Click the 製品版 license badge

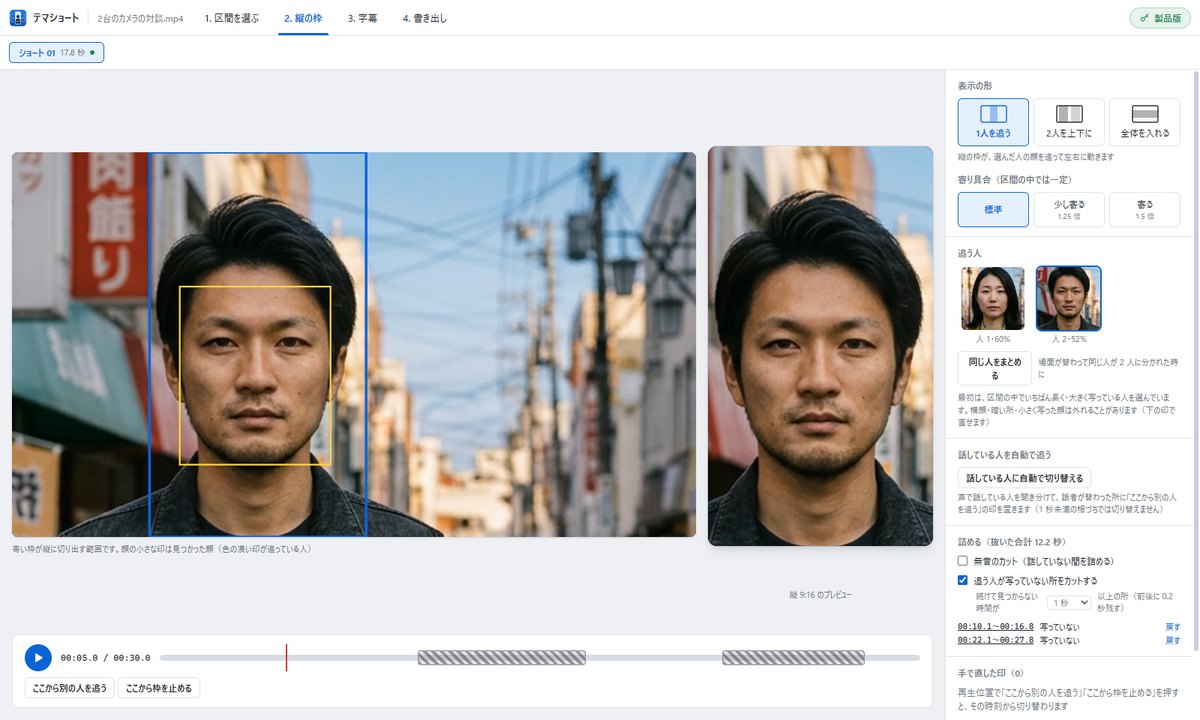tap(1160, 18)
